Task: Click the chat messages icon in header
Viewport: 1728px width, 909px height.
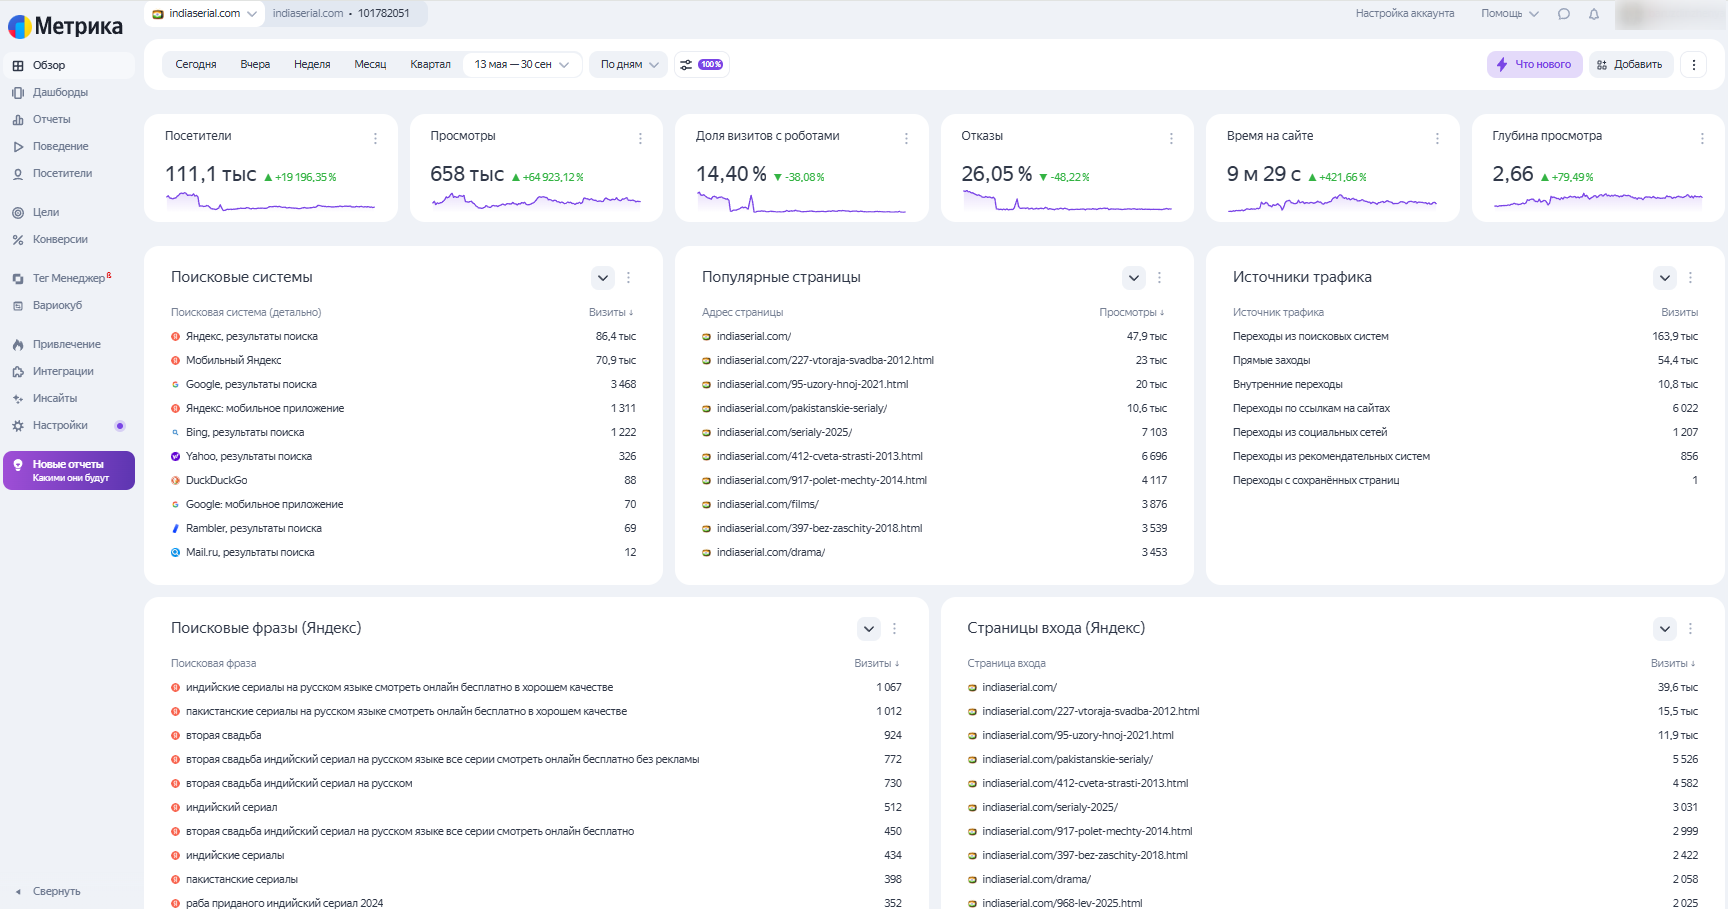Action: pyautogui.click(x=1564, y=14)
